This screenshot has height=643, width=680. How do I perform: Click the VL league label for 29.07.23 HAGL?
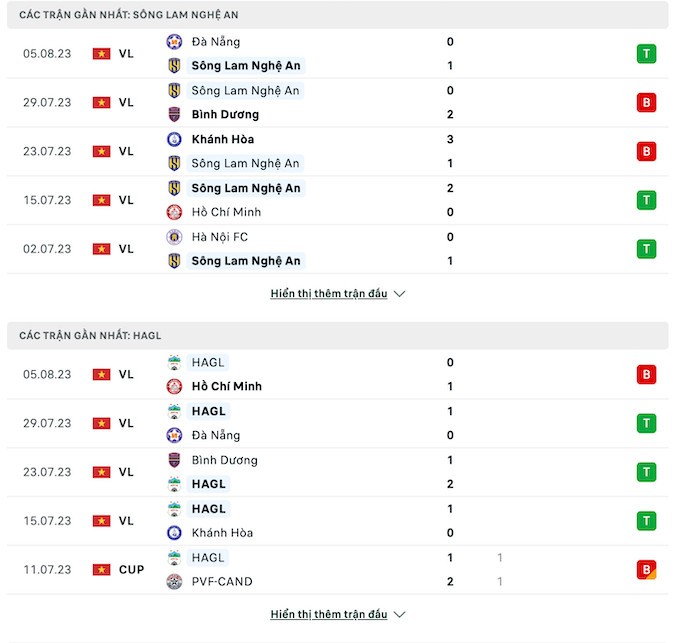(x=126, y=423)
